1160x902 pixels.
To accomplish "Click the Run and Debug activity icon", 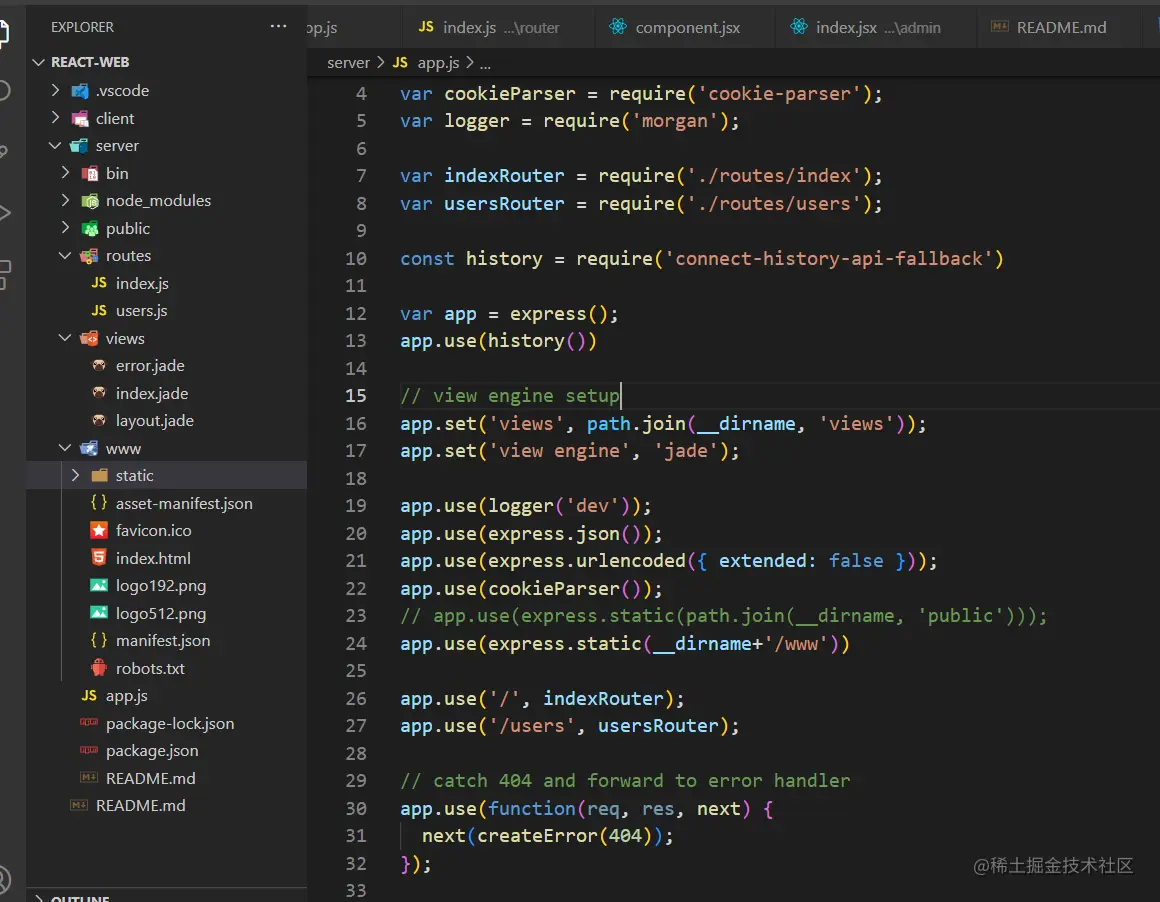I will 4,213.
